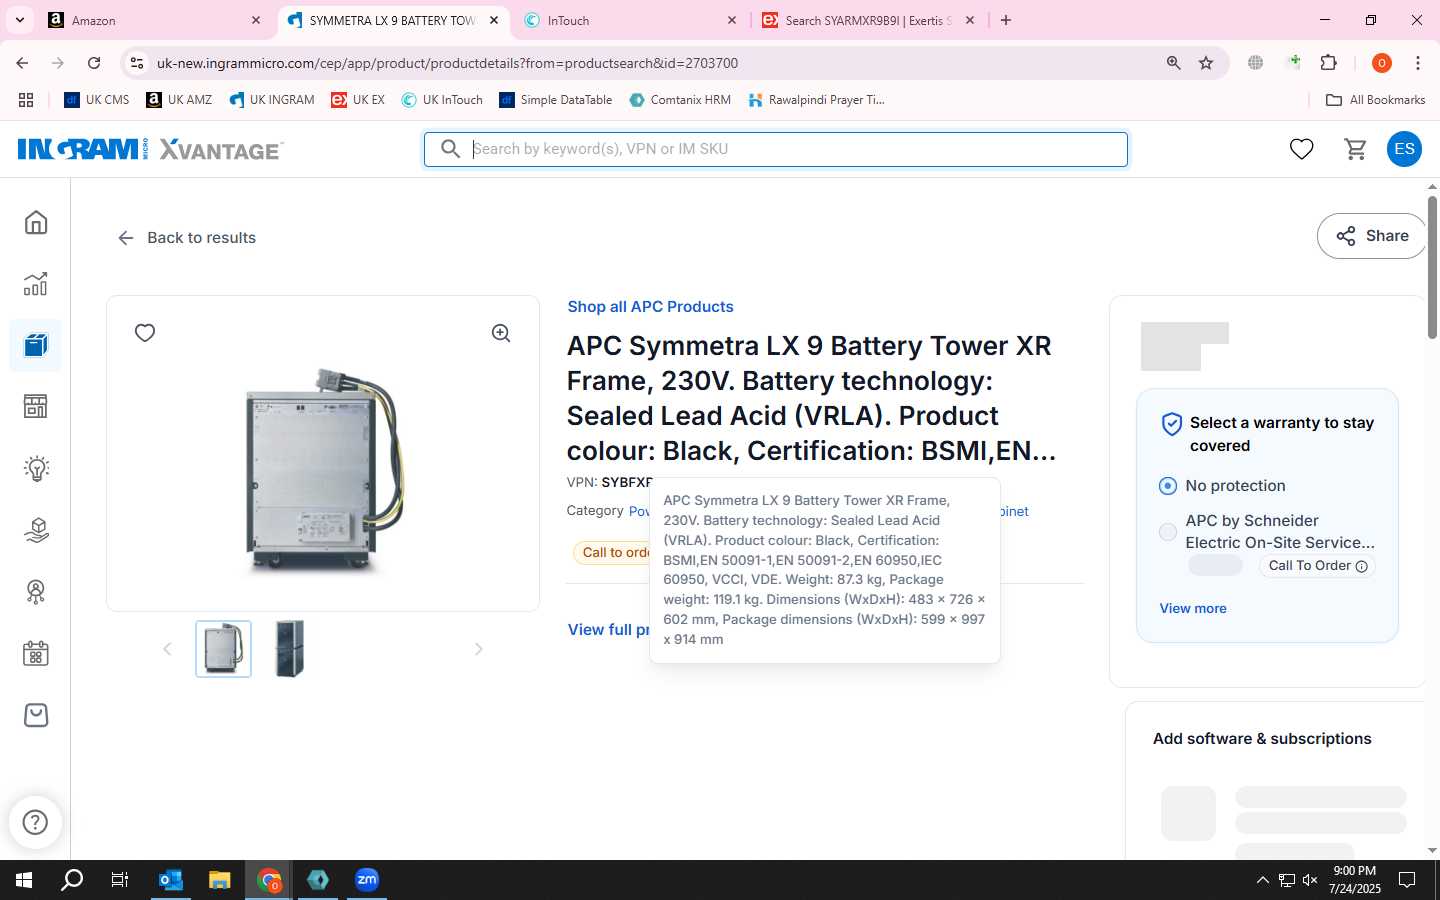Open the award ribbon icon in sidebar
The image size is (1440, 900).
click(x=36, y=592)
